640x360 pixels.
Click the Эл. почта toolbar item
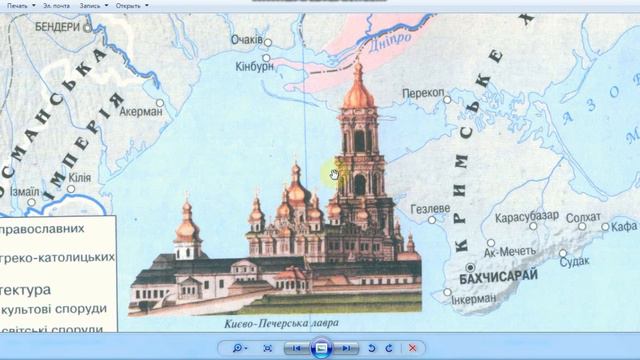(56, 6)
